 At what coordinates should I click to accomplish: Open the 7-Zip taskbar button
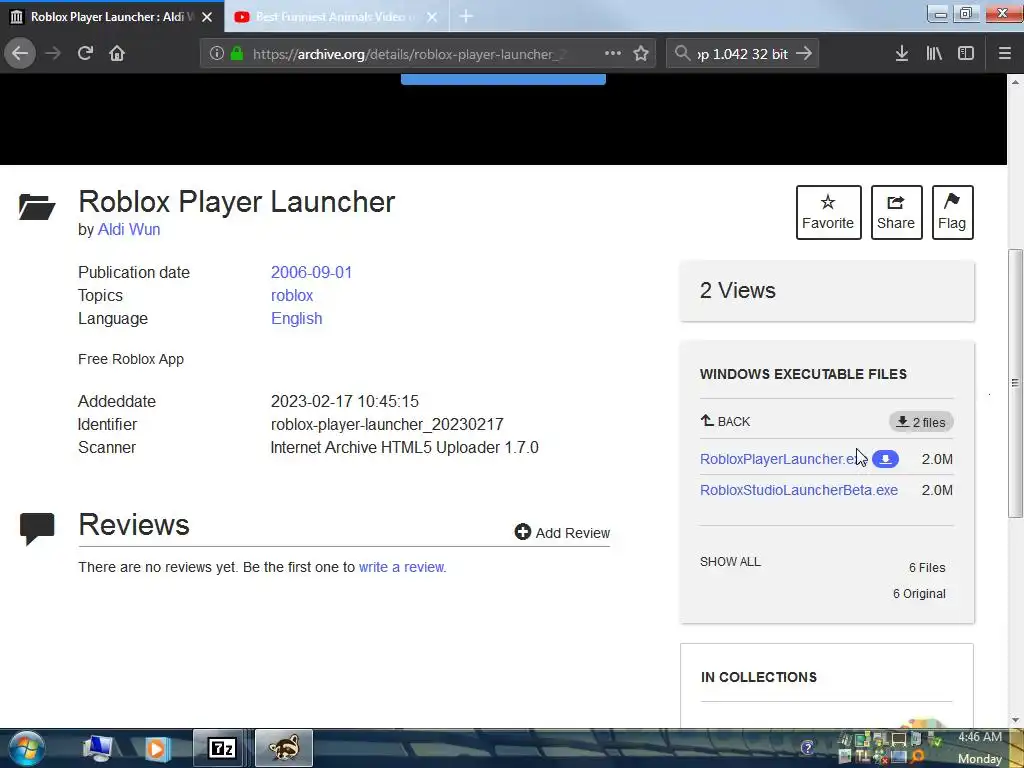221,748
